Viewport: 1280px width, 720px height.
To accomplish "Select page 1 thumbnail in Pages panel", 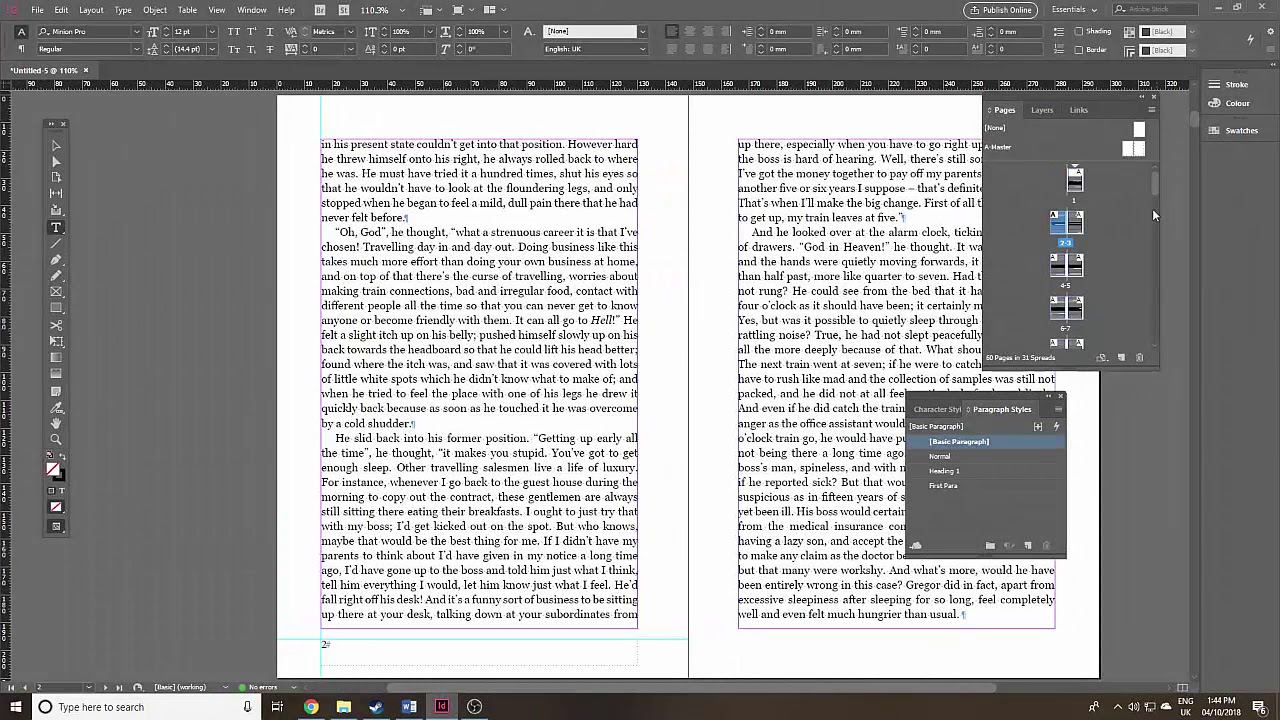I will [x=1074, y=180].
